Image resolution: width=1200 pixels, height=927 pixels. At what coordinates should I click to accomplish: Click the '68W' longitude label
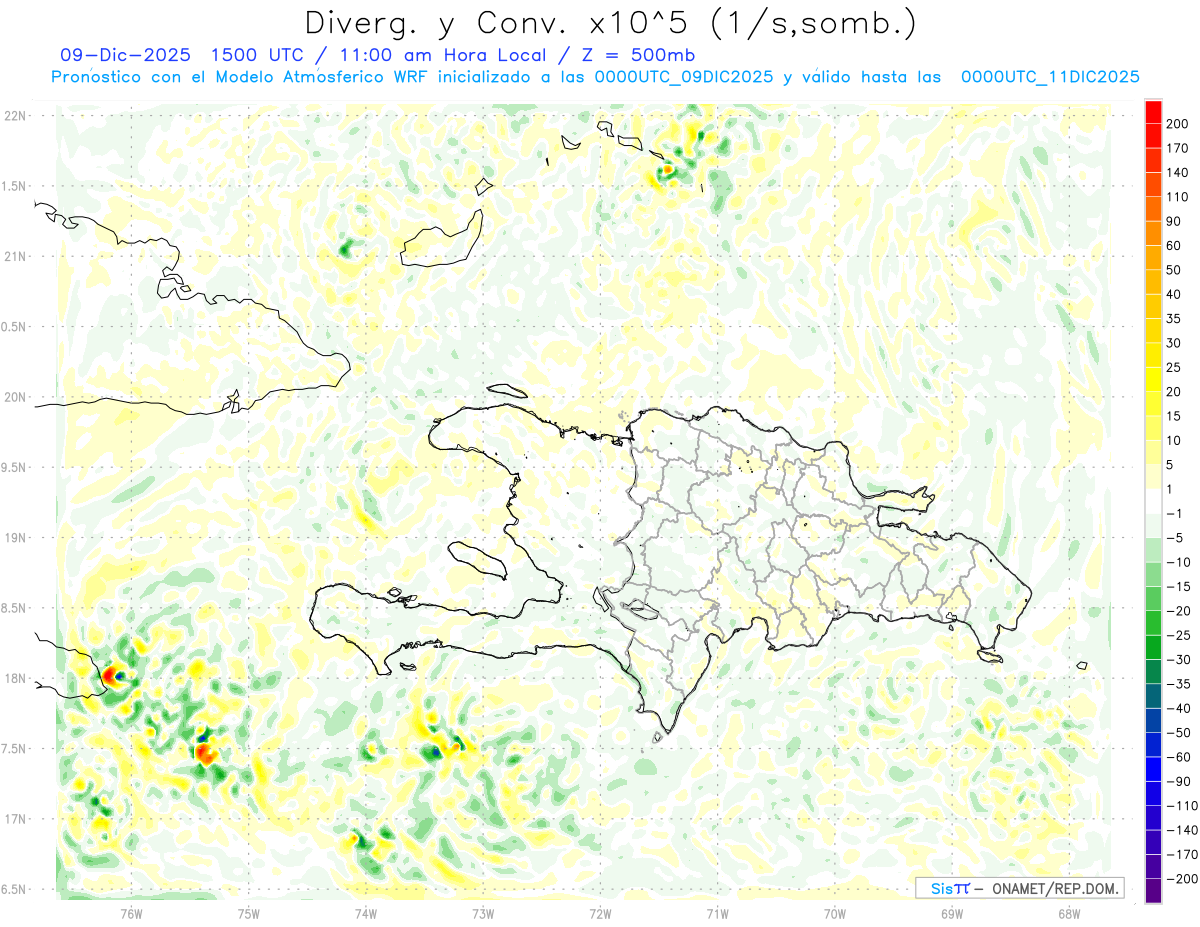(x=1069, y=913)
